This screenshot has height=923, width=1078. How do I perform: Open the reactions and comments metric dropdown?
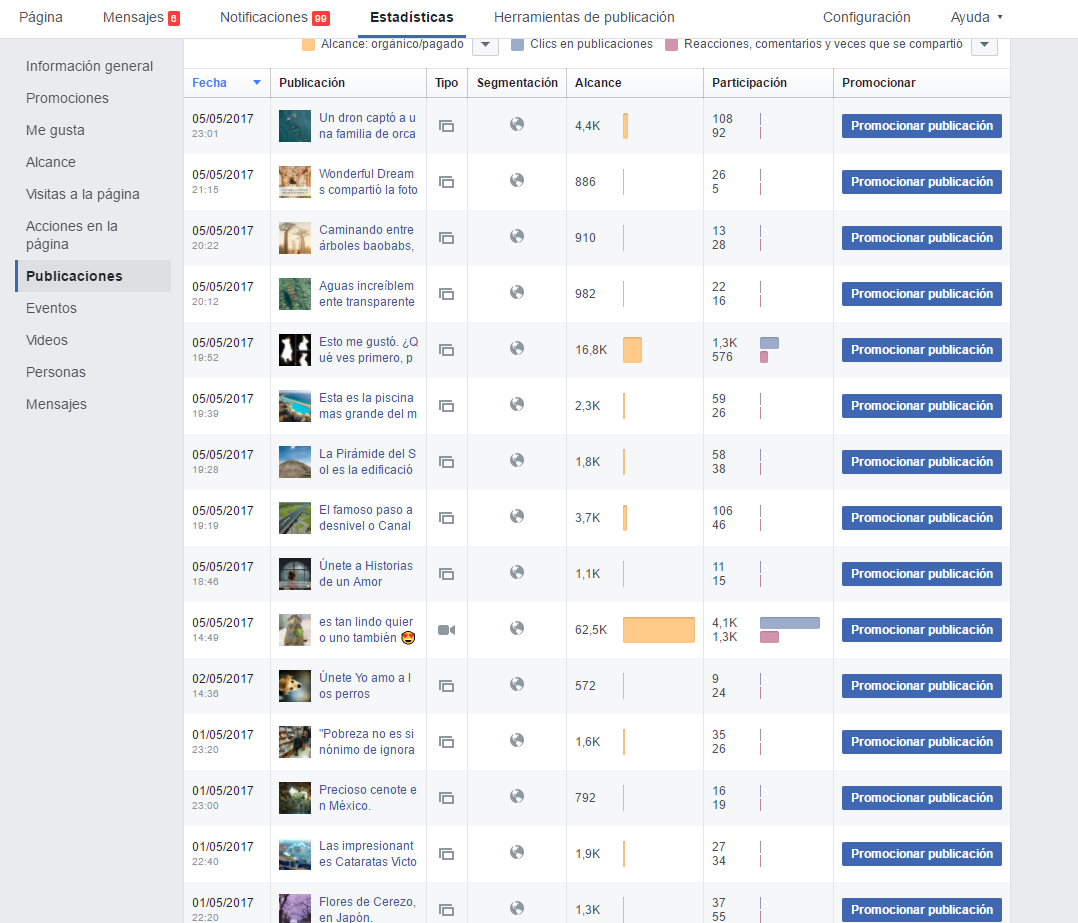(x=984, y=45)
